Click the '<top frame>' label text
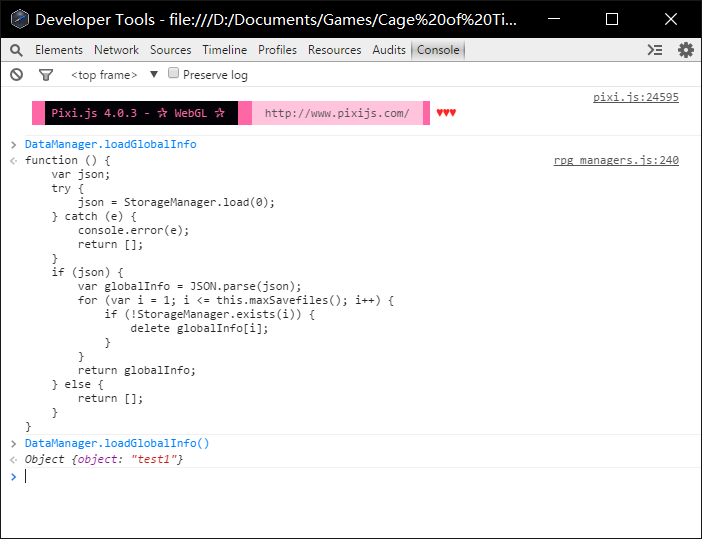 pos(104,75)
